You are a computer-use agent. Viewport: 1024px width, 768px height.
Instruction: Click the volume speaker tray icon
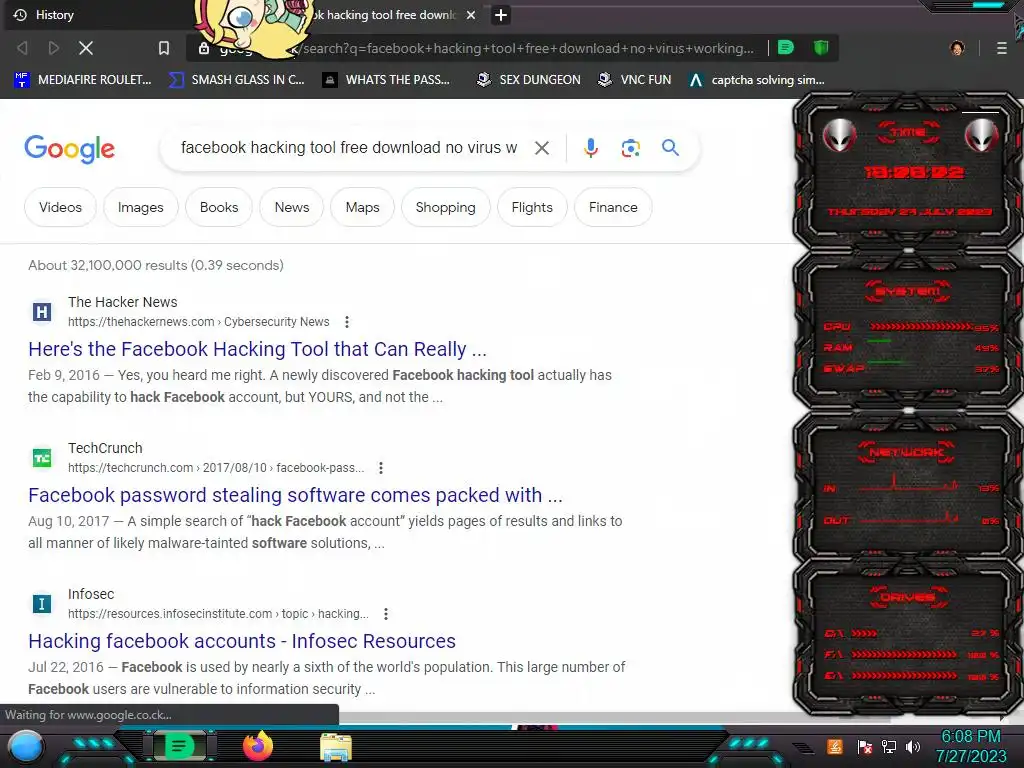913,747
